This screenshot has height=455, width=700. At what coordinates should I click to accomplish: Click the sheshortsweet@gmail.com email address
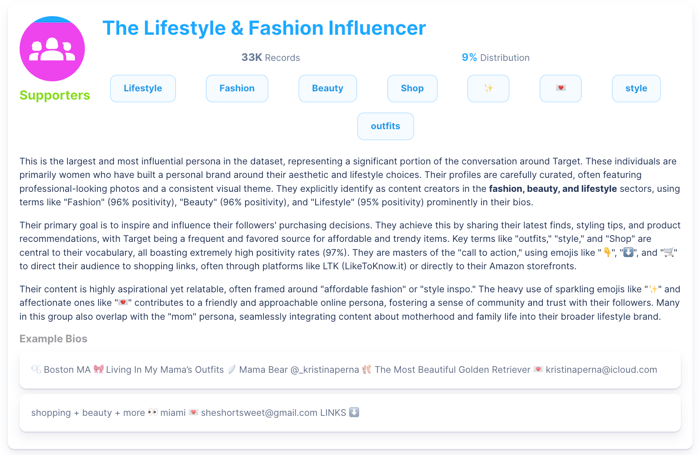click(x=258, y=412)
